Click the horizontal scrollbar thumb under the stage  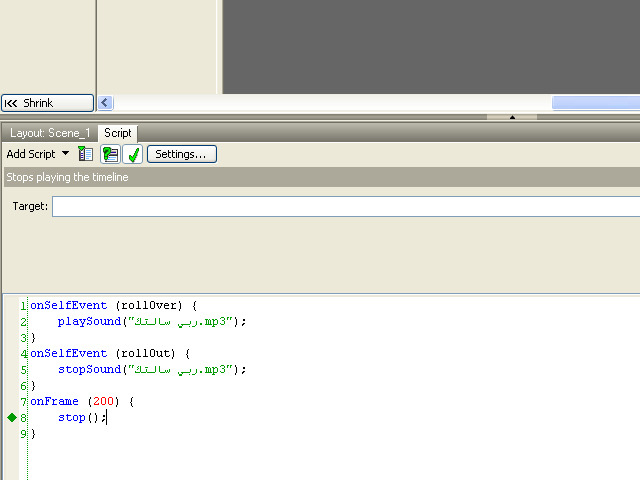click(595, 103)
